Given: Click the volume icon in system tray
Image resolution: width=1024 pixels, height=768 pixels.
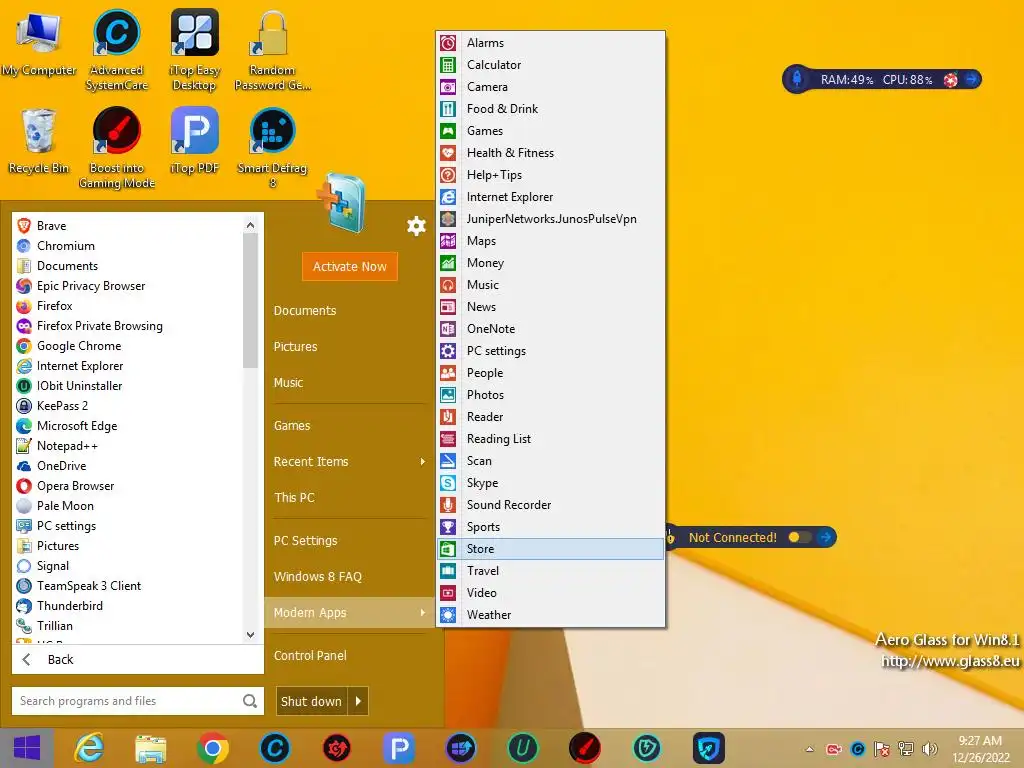Looking at the screenshot, I should tap(929, 749).
